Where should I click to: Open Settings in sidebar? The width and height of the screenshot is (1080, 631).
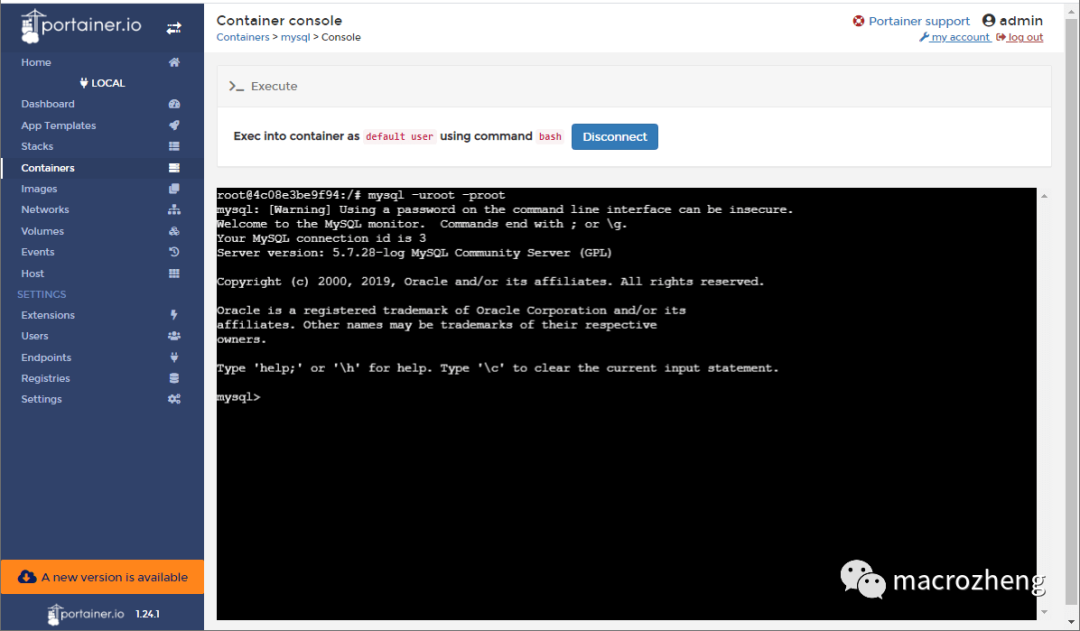pyautogui.click(x=102, y=399)
